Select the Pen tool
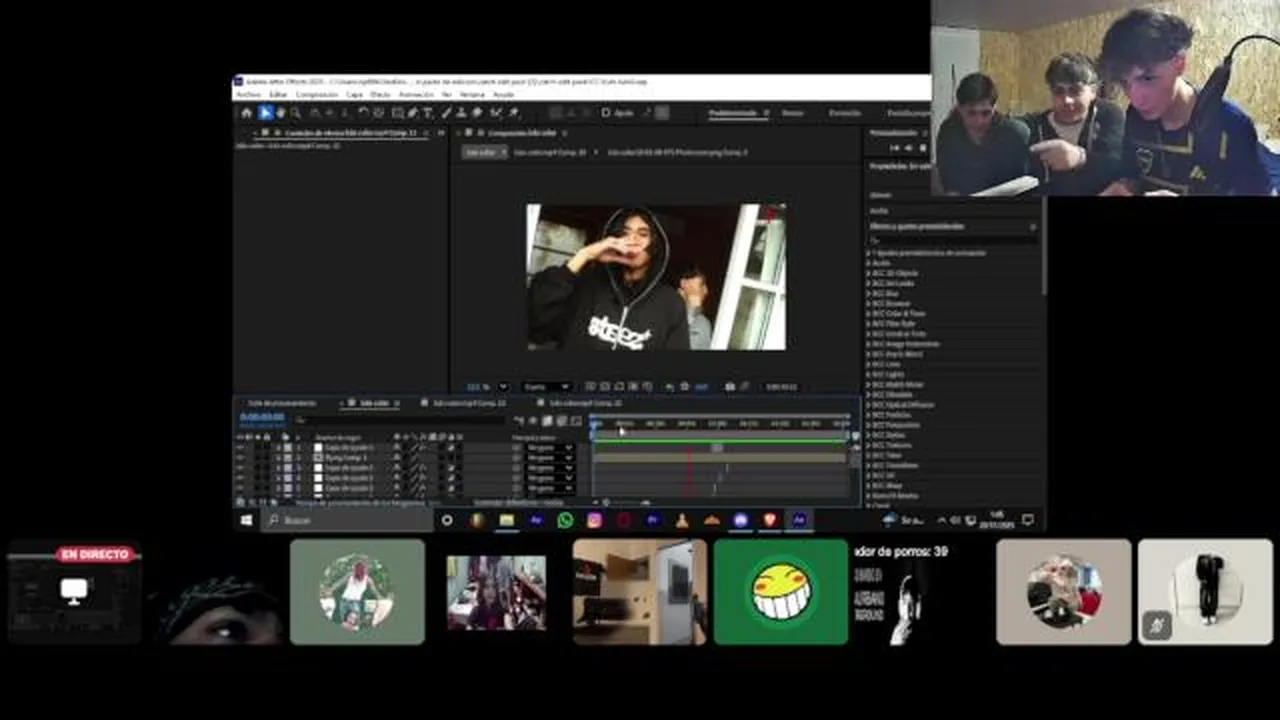The height and width of the screenshot is (720, 1280). click(412, 113)
